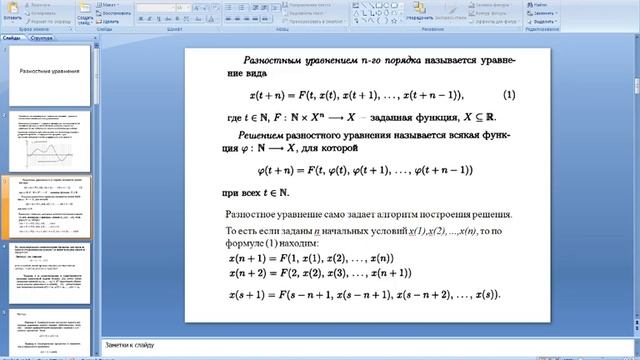Screen dimensions: 640x360
Task: Toggle numbered list
Action: coord(242,8)
